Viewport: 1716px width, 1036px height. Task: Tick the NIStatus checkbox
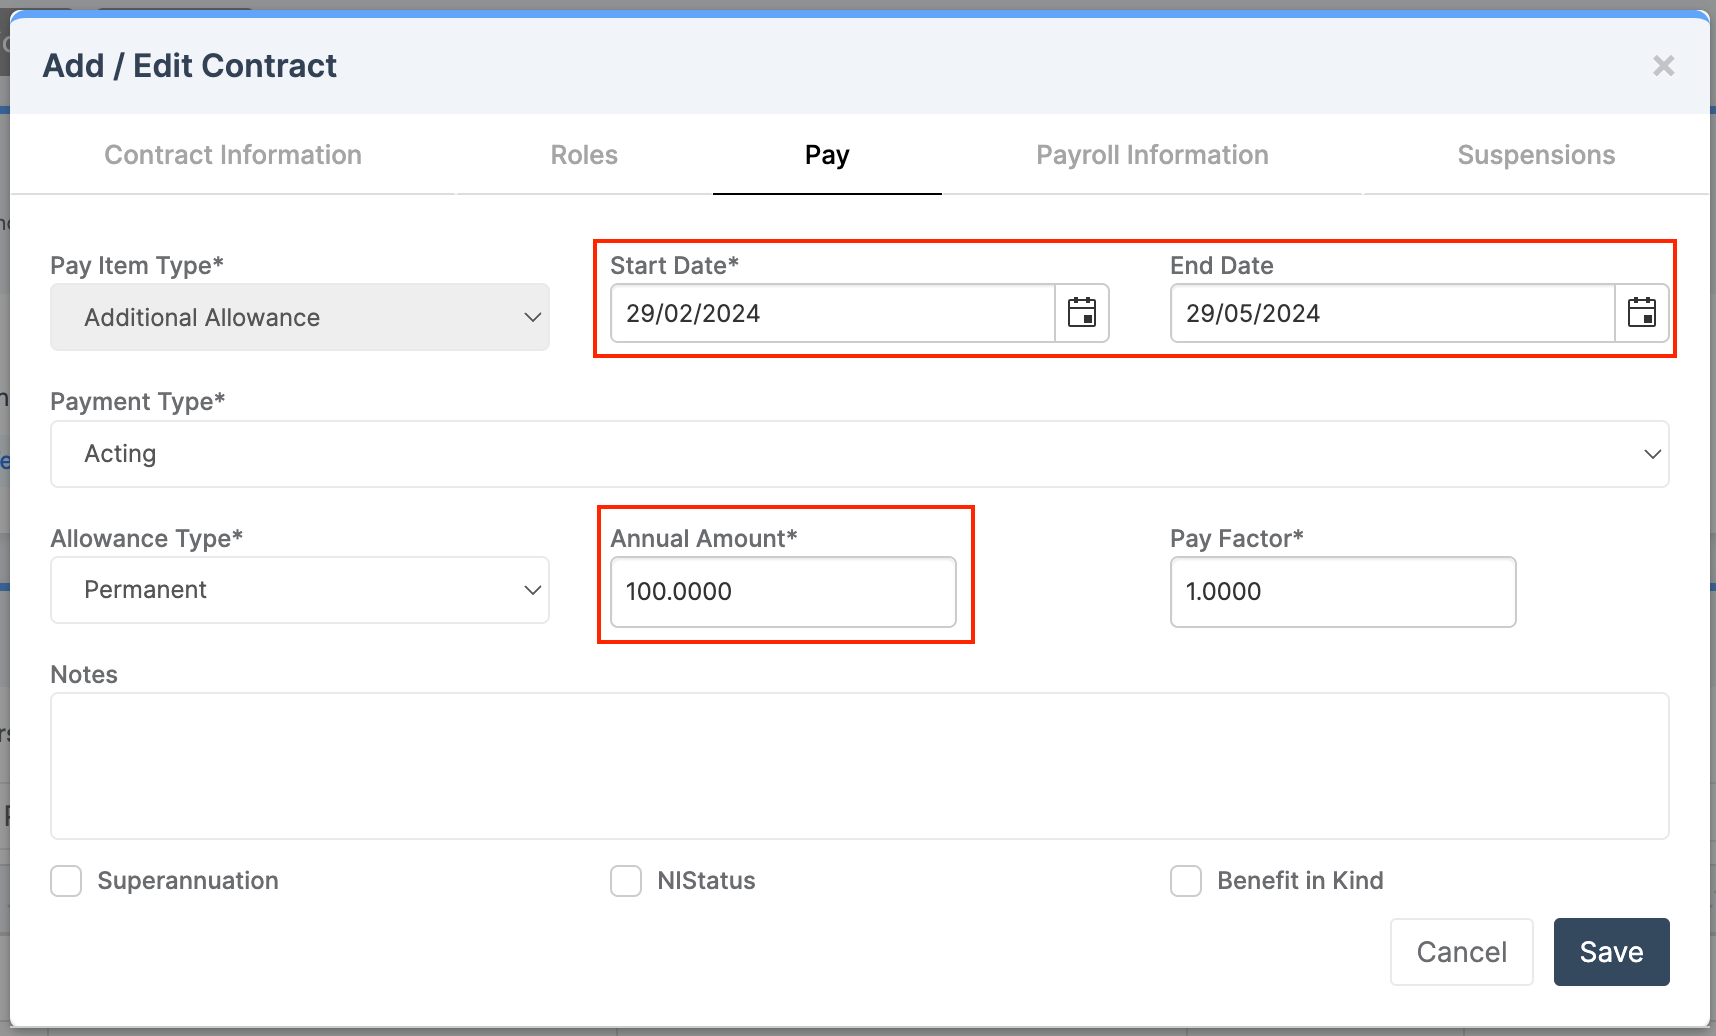coord(626,881)
